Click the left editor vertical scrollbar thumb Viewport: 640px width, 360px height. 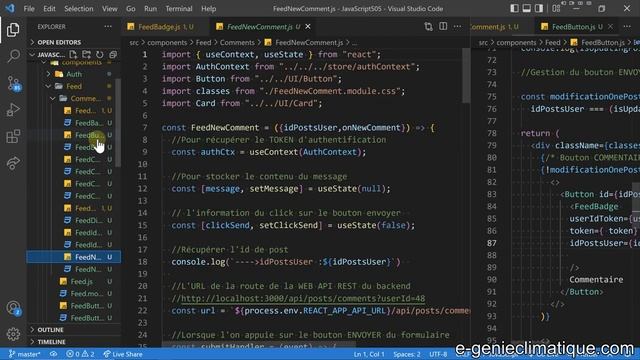pyautogui.click(x=466, y=76)
